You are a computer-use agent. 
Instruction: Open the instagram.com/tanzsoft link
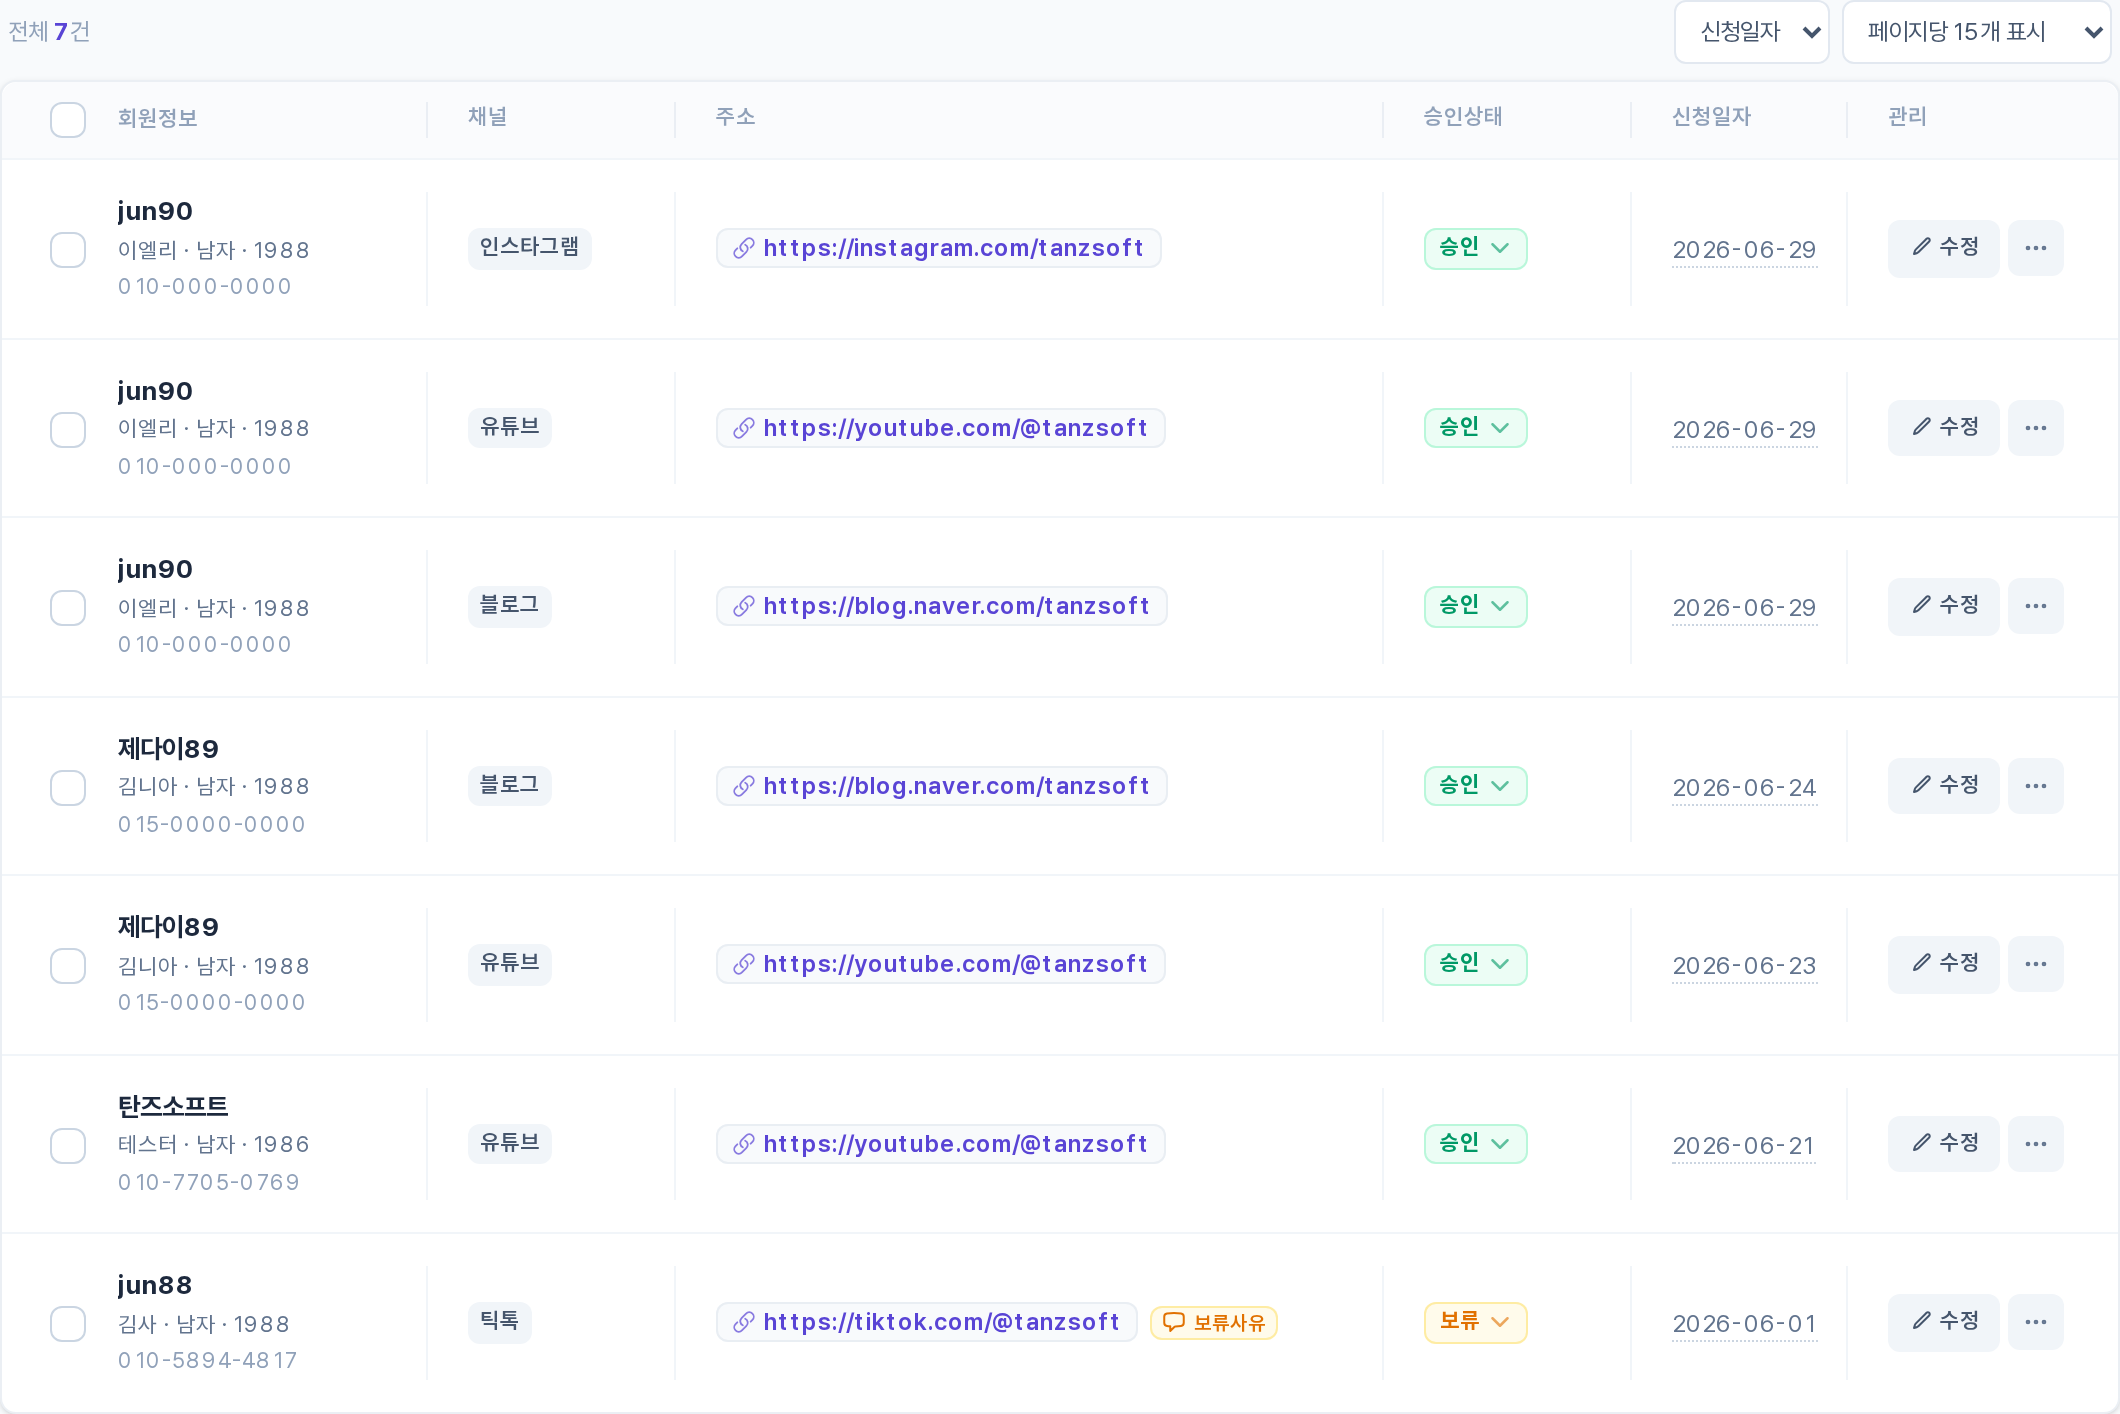tap(938, 248)
